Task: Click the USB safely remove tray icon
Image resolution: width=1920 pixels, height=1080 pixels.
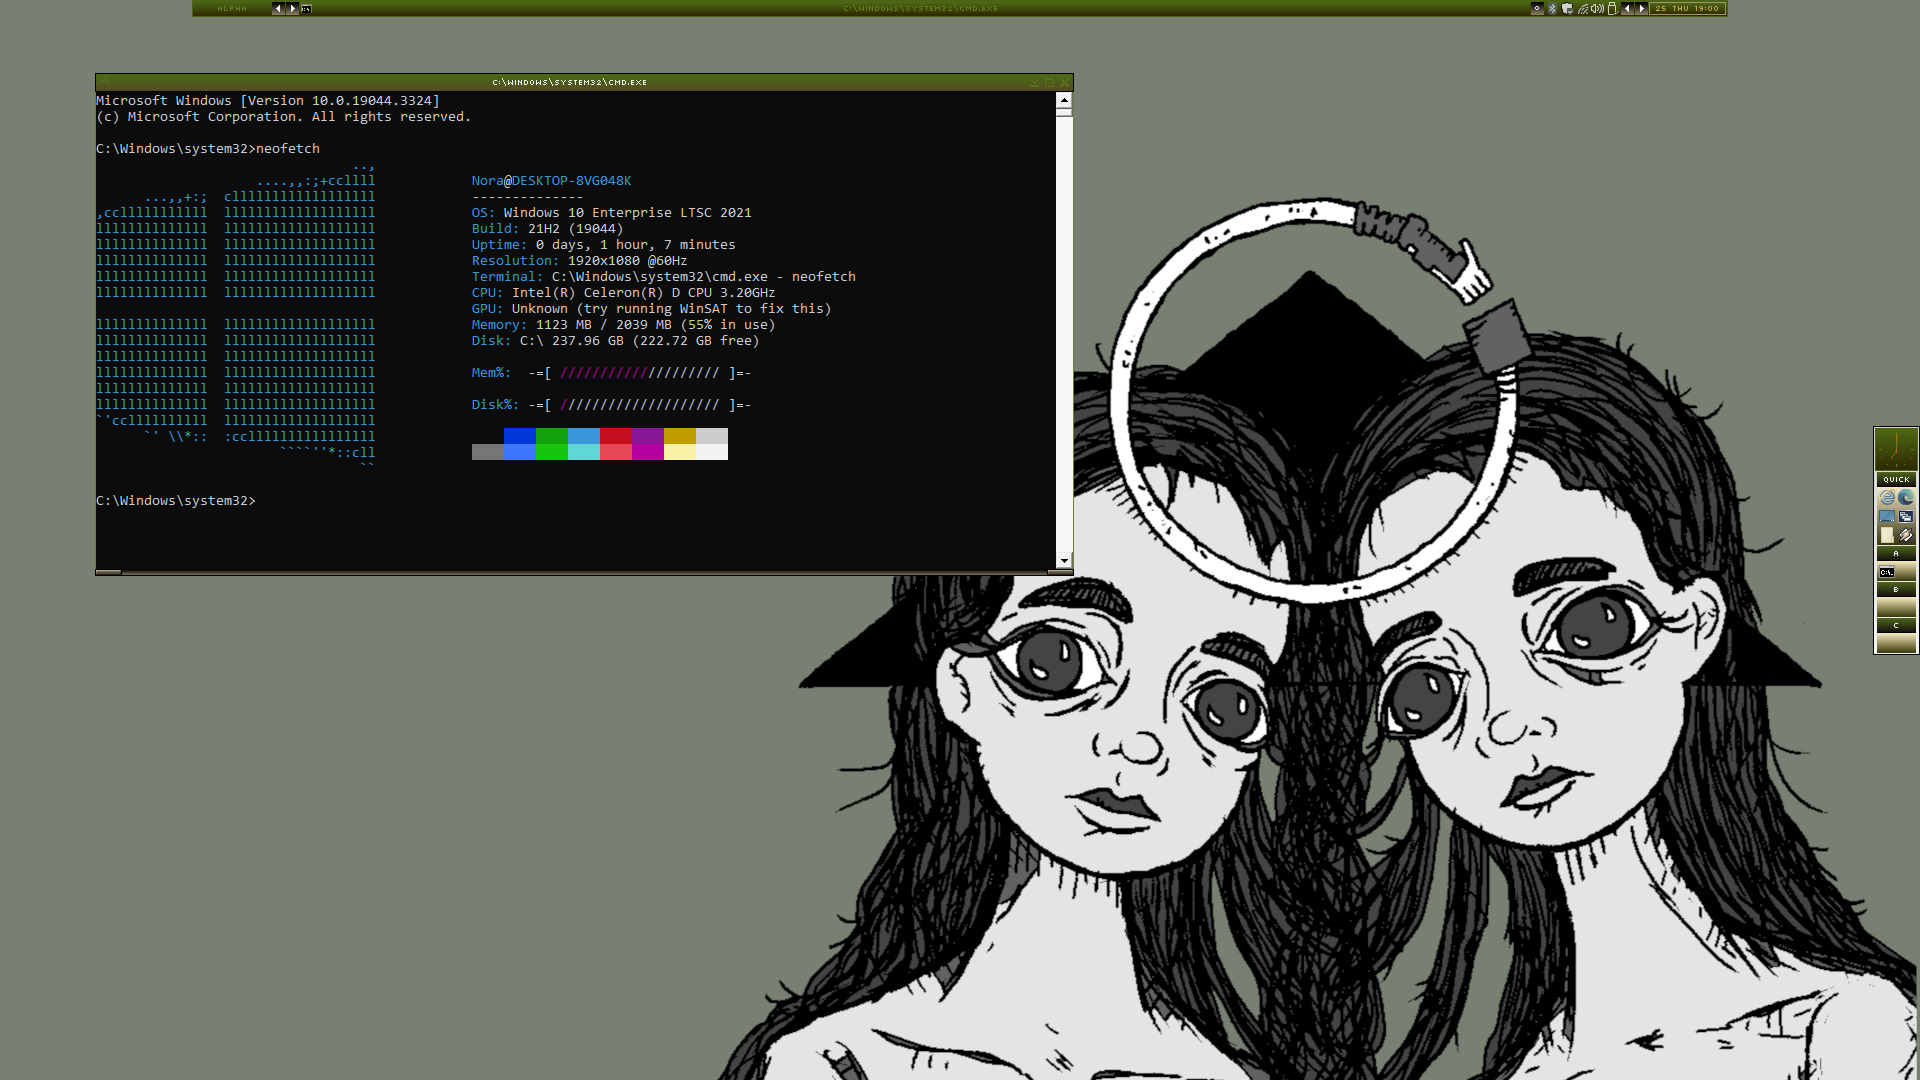Action: [x=1612, y=8]
